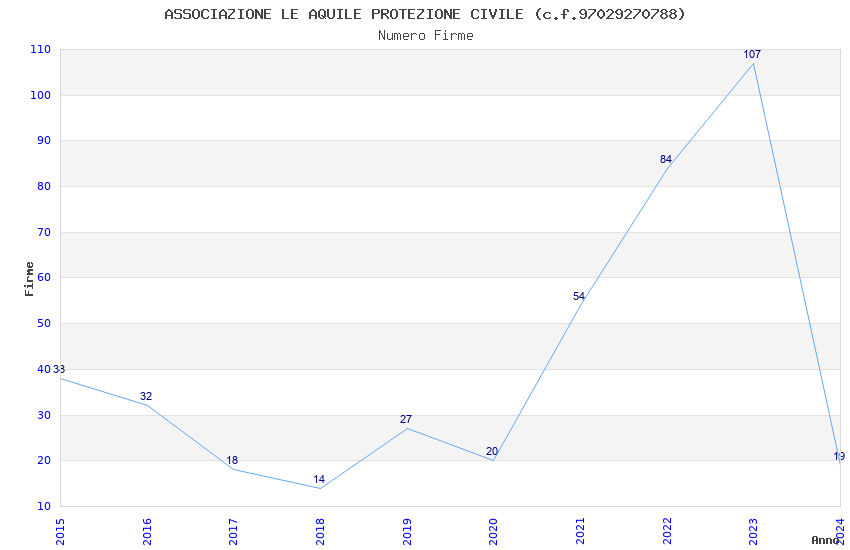Image resolution: width=850 pixels, height=550 pixels.
Task: Select the data label 27 for 2019
Action: pos(405,419)
